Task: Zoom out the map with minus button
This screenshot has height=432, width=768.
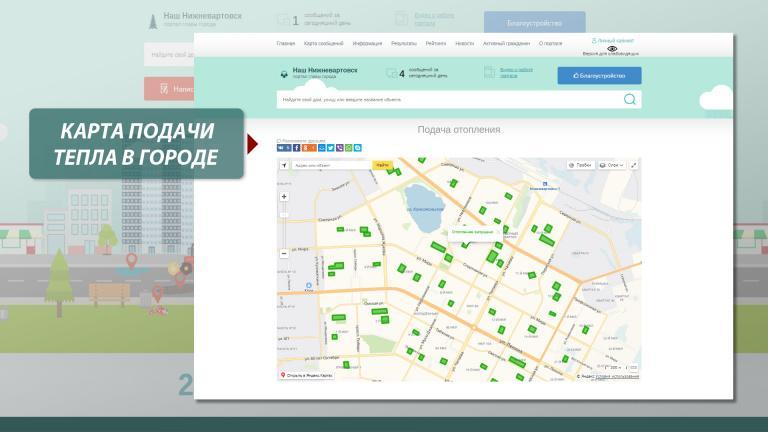Action: coord(284,253)
